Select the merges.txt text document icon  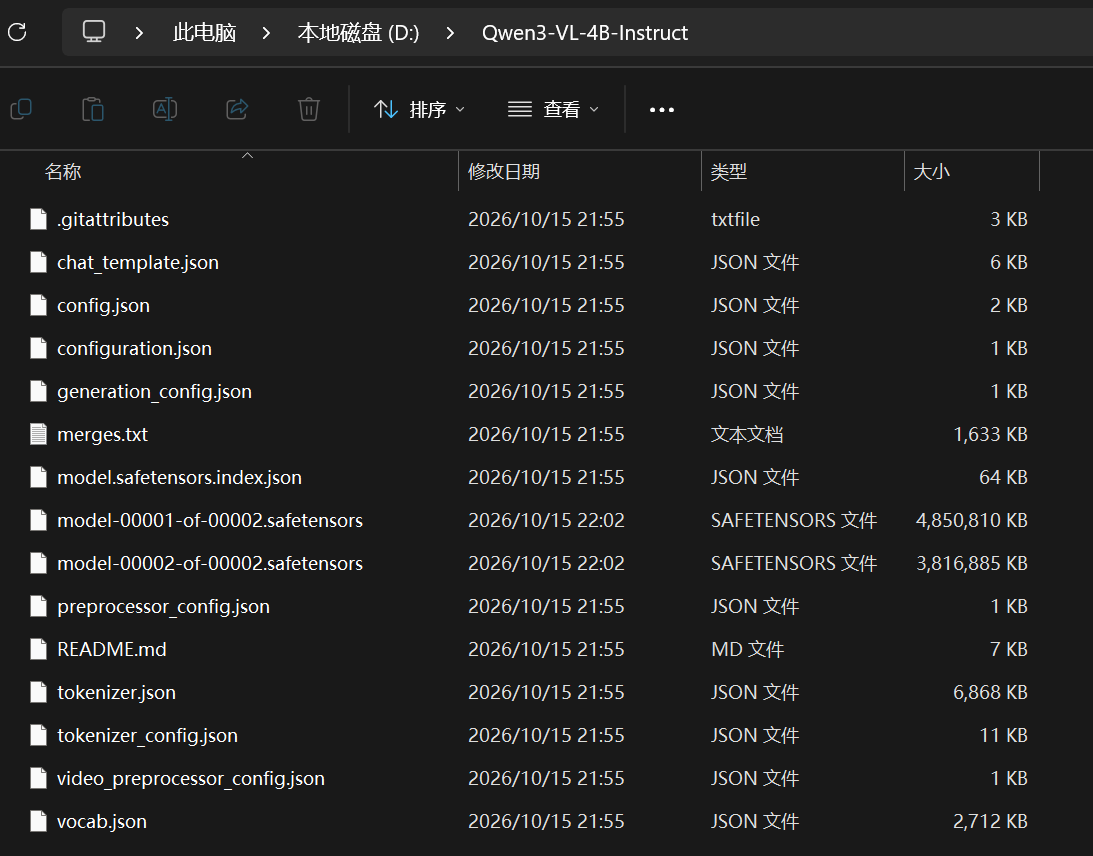pos(38,434)
